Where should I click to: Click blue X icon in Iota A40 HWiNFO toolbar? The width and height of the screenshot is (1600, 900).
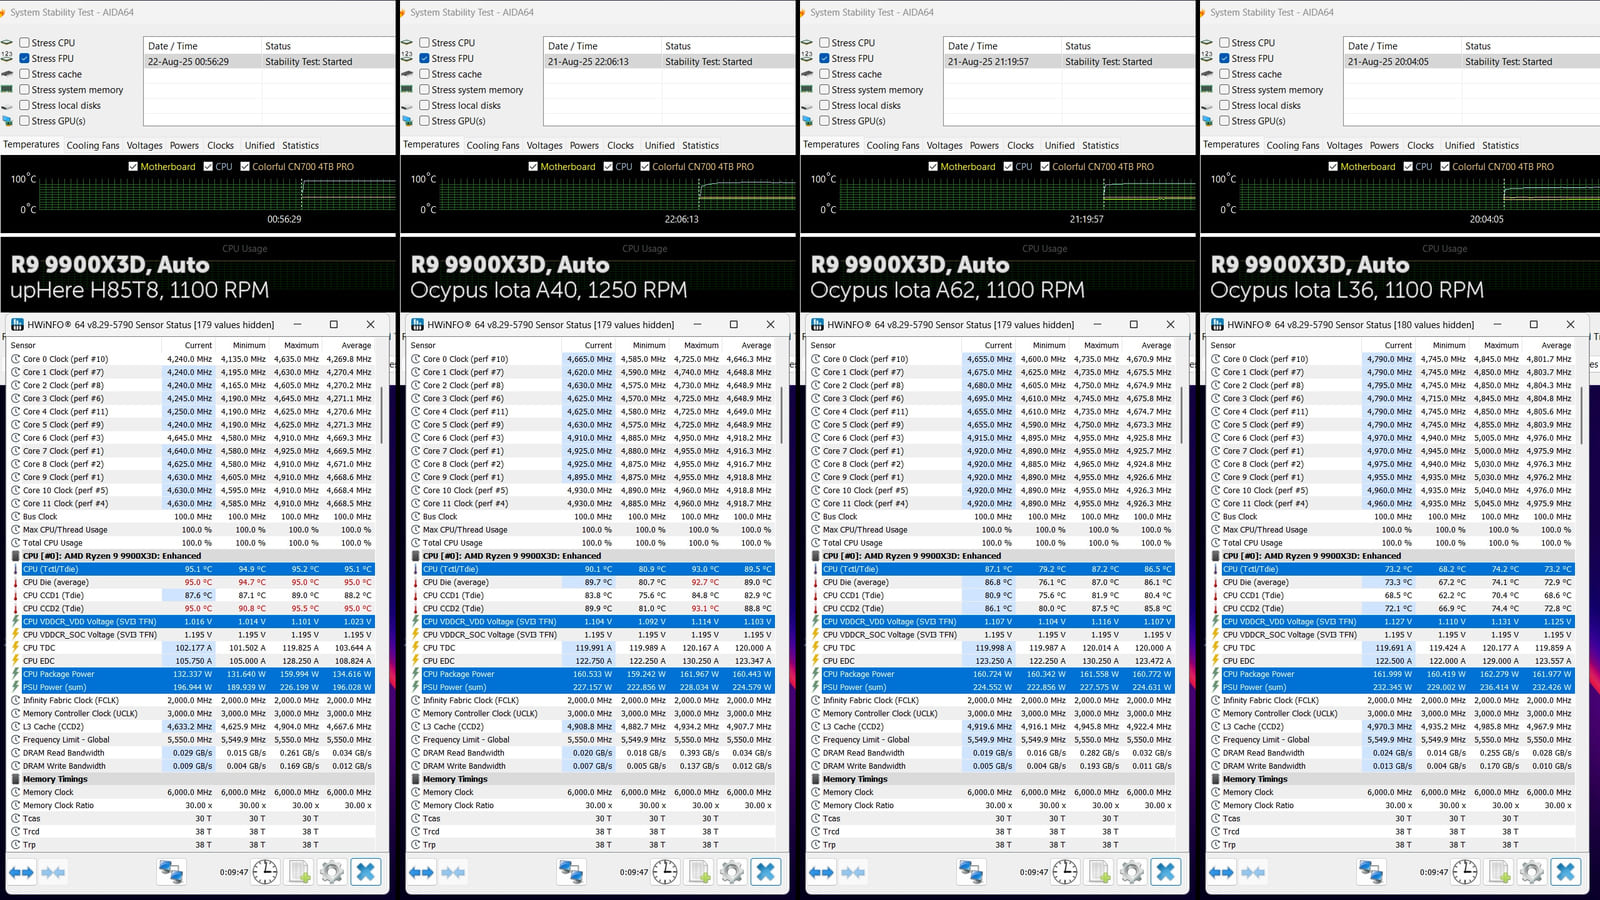click(766, 872)
